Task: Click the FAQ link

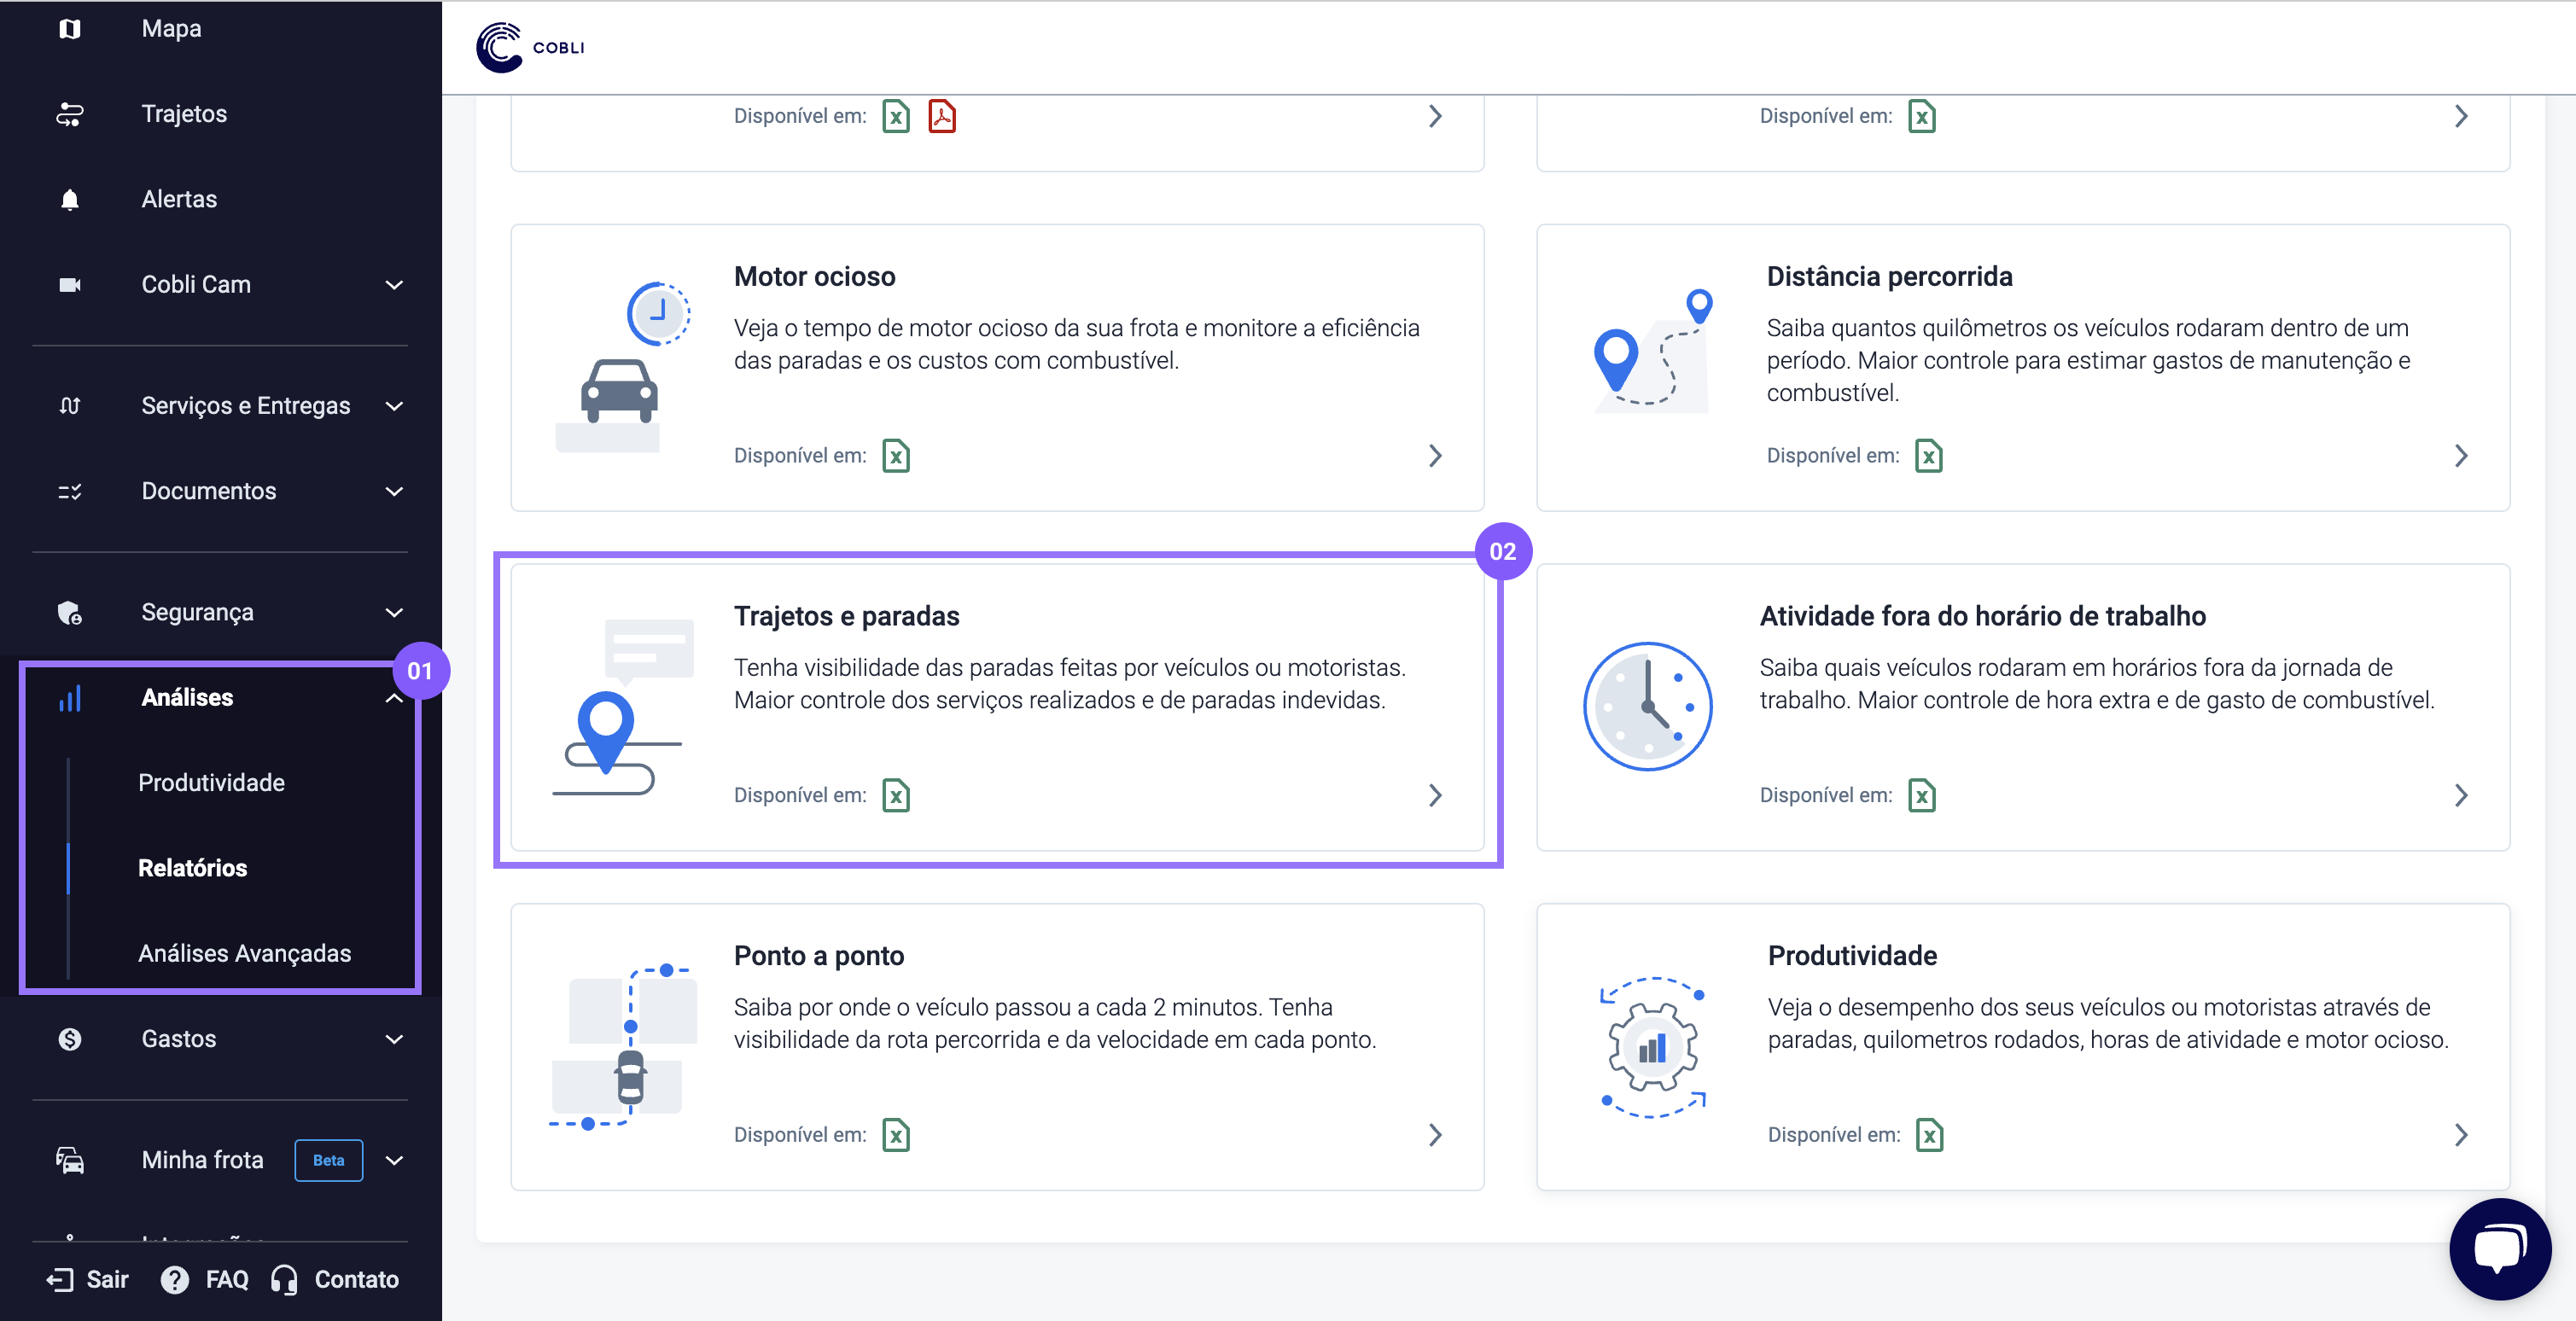Action: point(204,1280)
